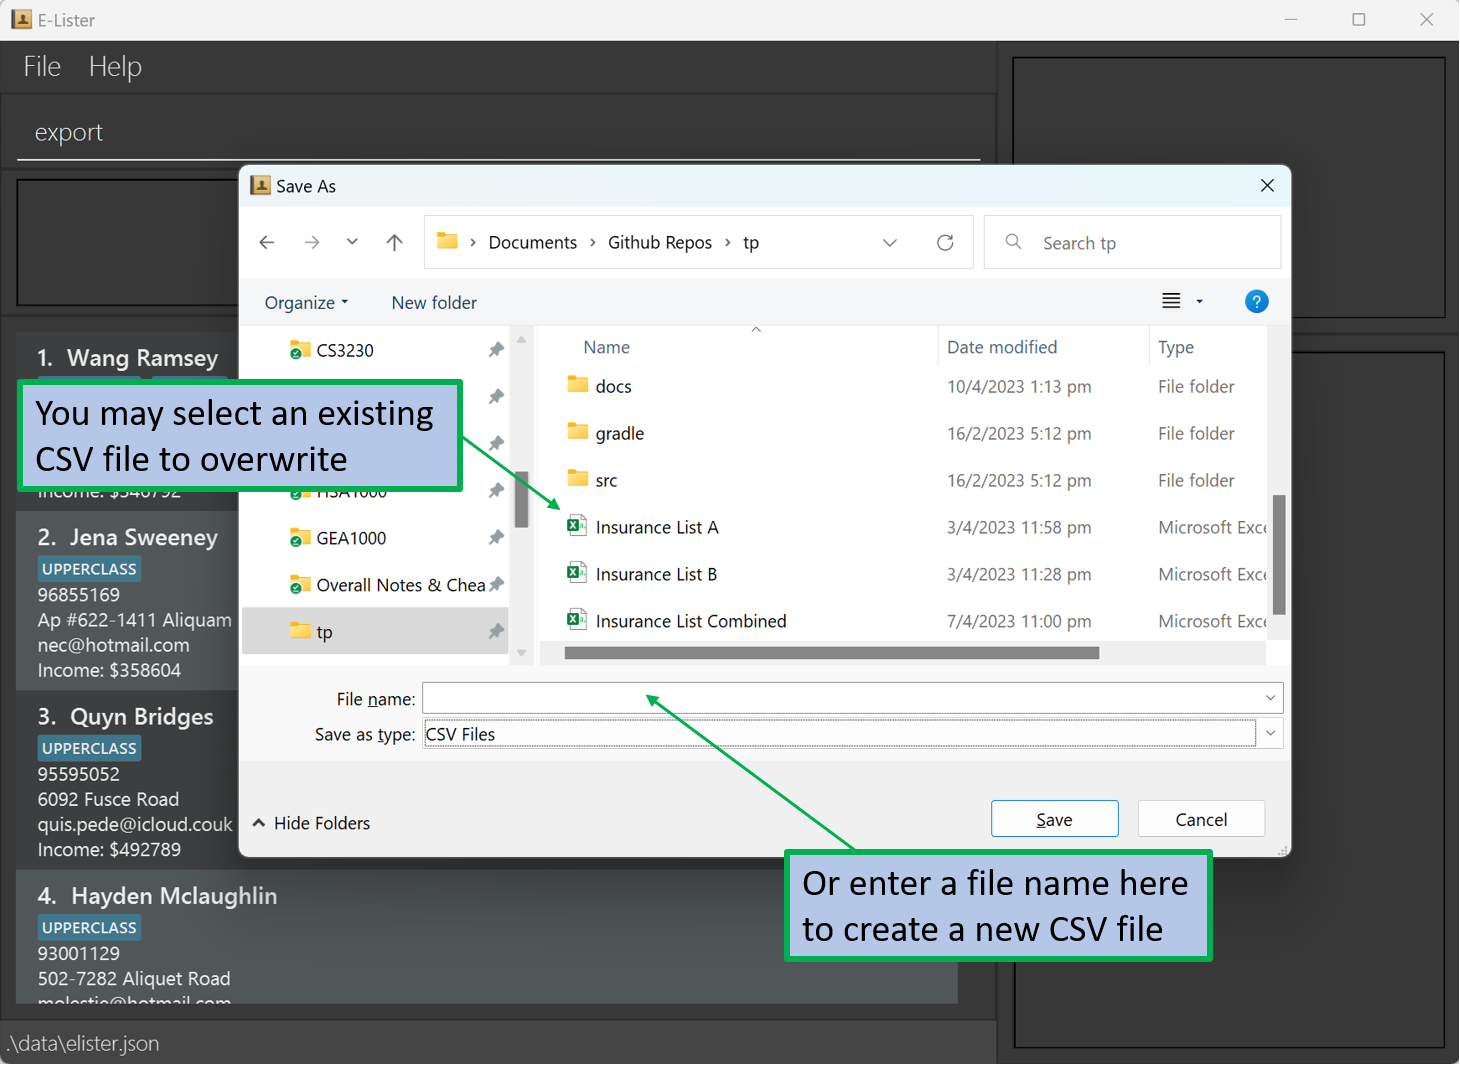Open view options dropdown arrow
The height and width of the screenshot is (1066, 1460).
point(1199,301)
